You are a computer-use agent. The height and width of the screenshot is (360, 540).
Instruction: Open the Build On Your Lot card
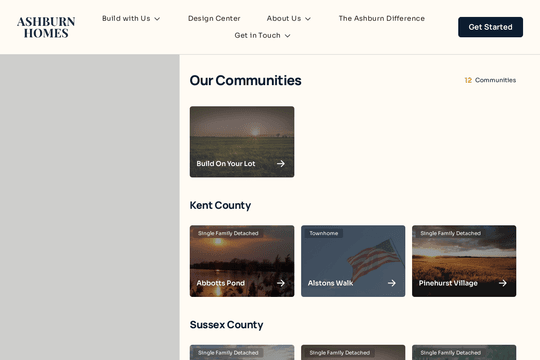[x=242, y=142]
